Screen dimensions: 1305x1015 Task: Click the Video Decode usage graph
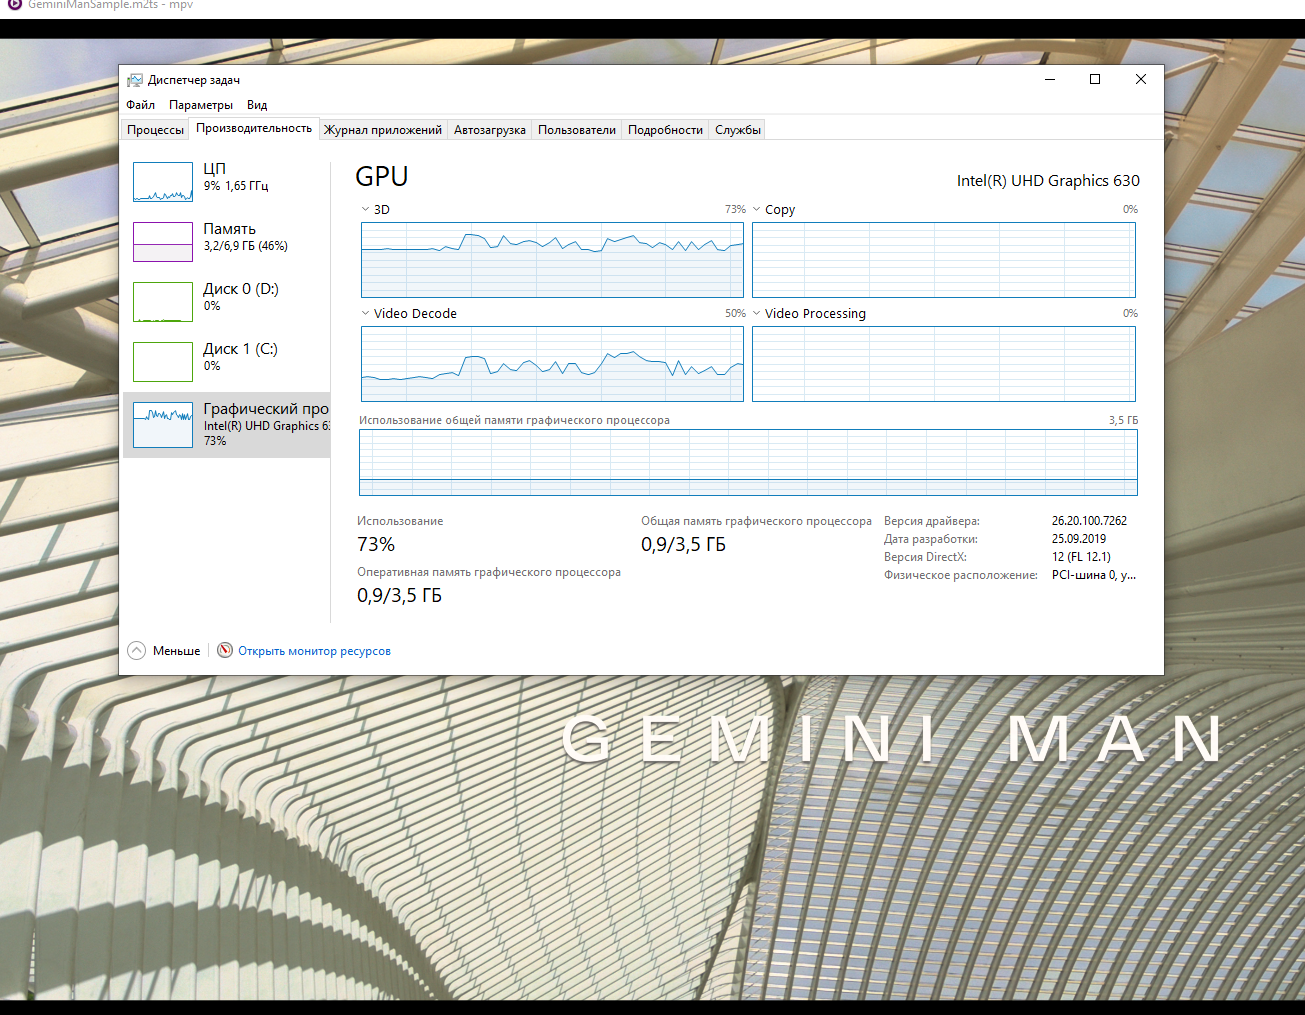[x=552, y=364]
